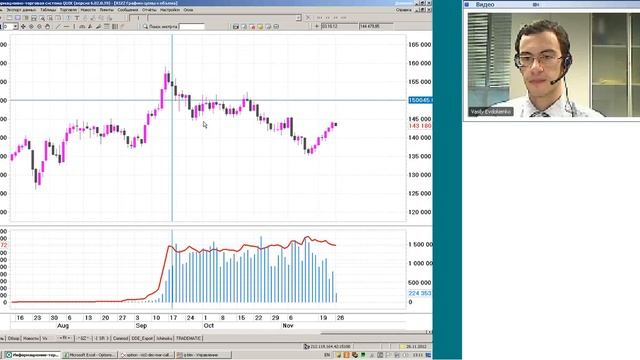This screenshot has height=360, width=640.
Task: Click the presenter video thumbnail
Action: click(x=553, y=65)
